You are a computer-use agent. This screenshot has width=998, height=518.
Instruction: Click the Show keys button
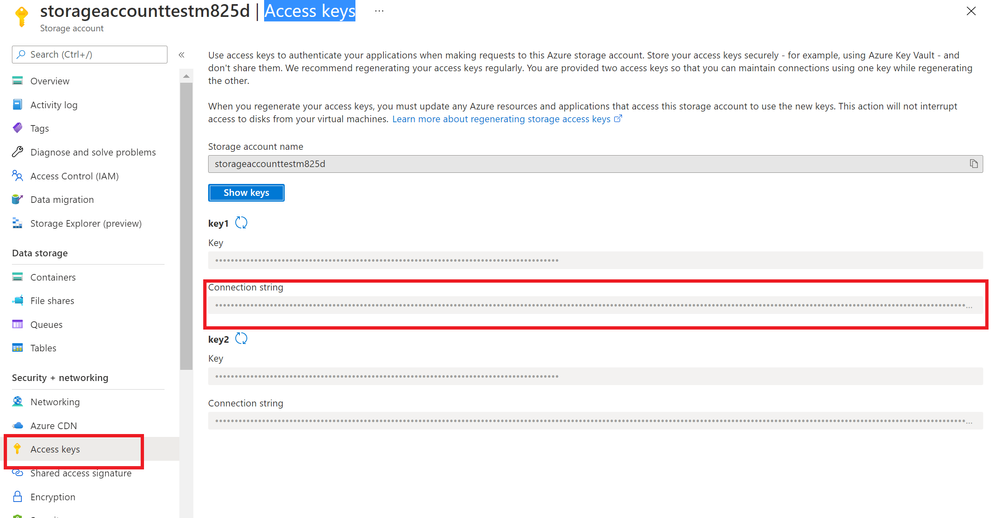(246, 193)
